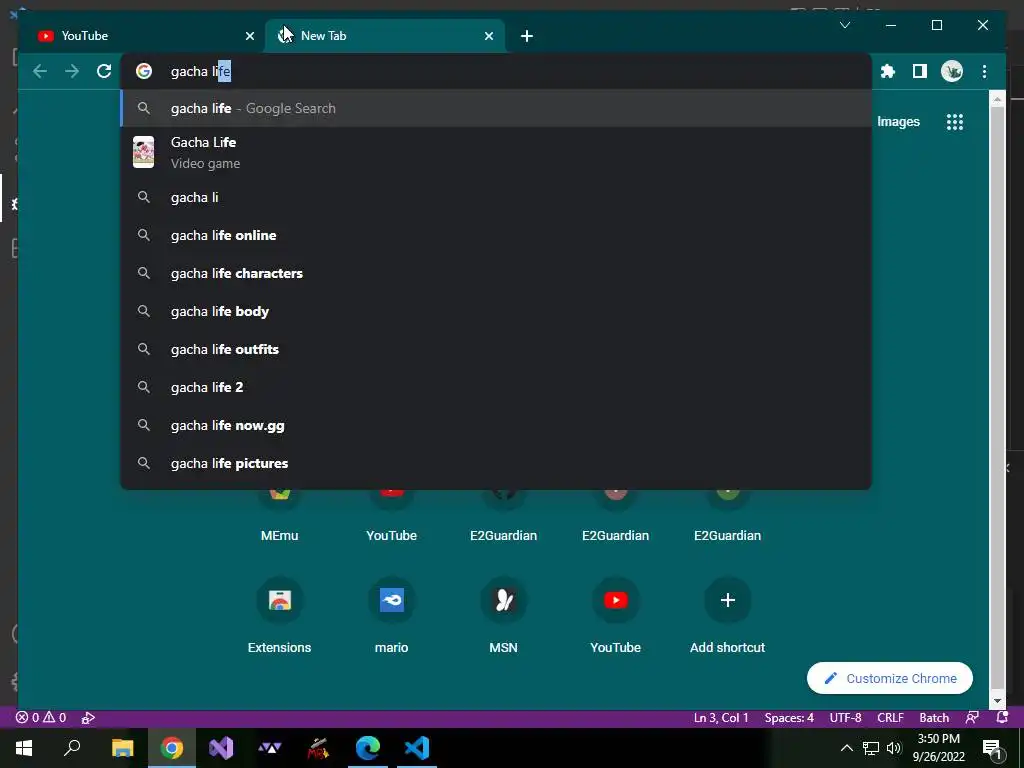Open the Extensions puzzle icon
The image size is (1024, 768).
tap(888, 71)
